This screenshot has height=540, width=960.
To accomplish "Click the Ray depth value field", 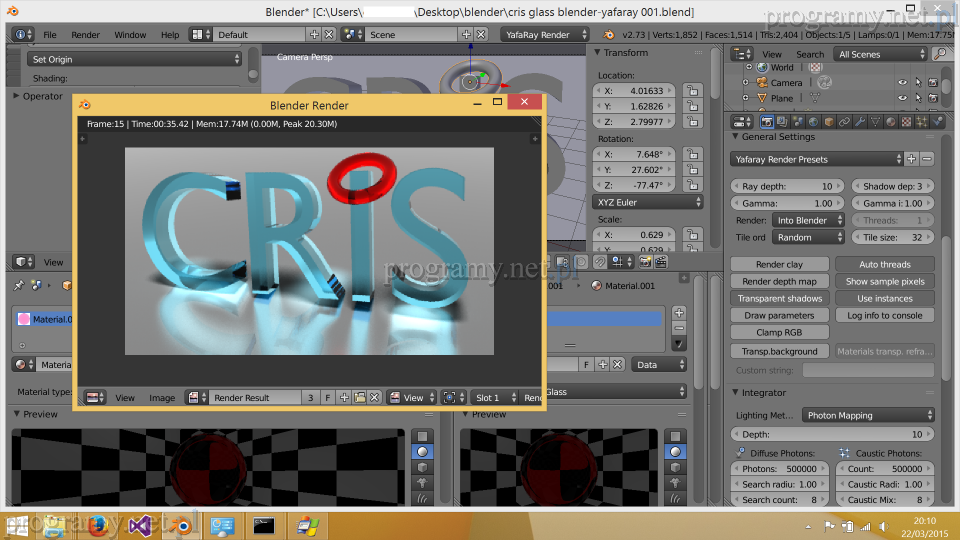I will (787, 187).
